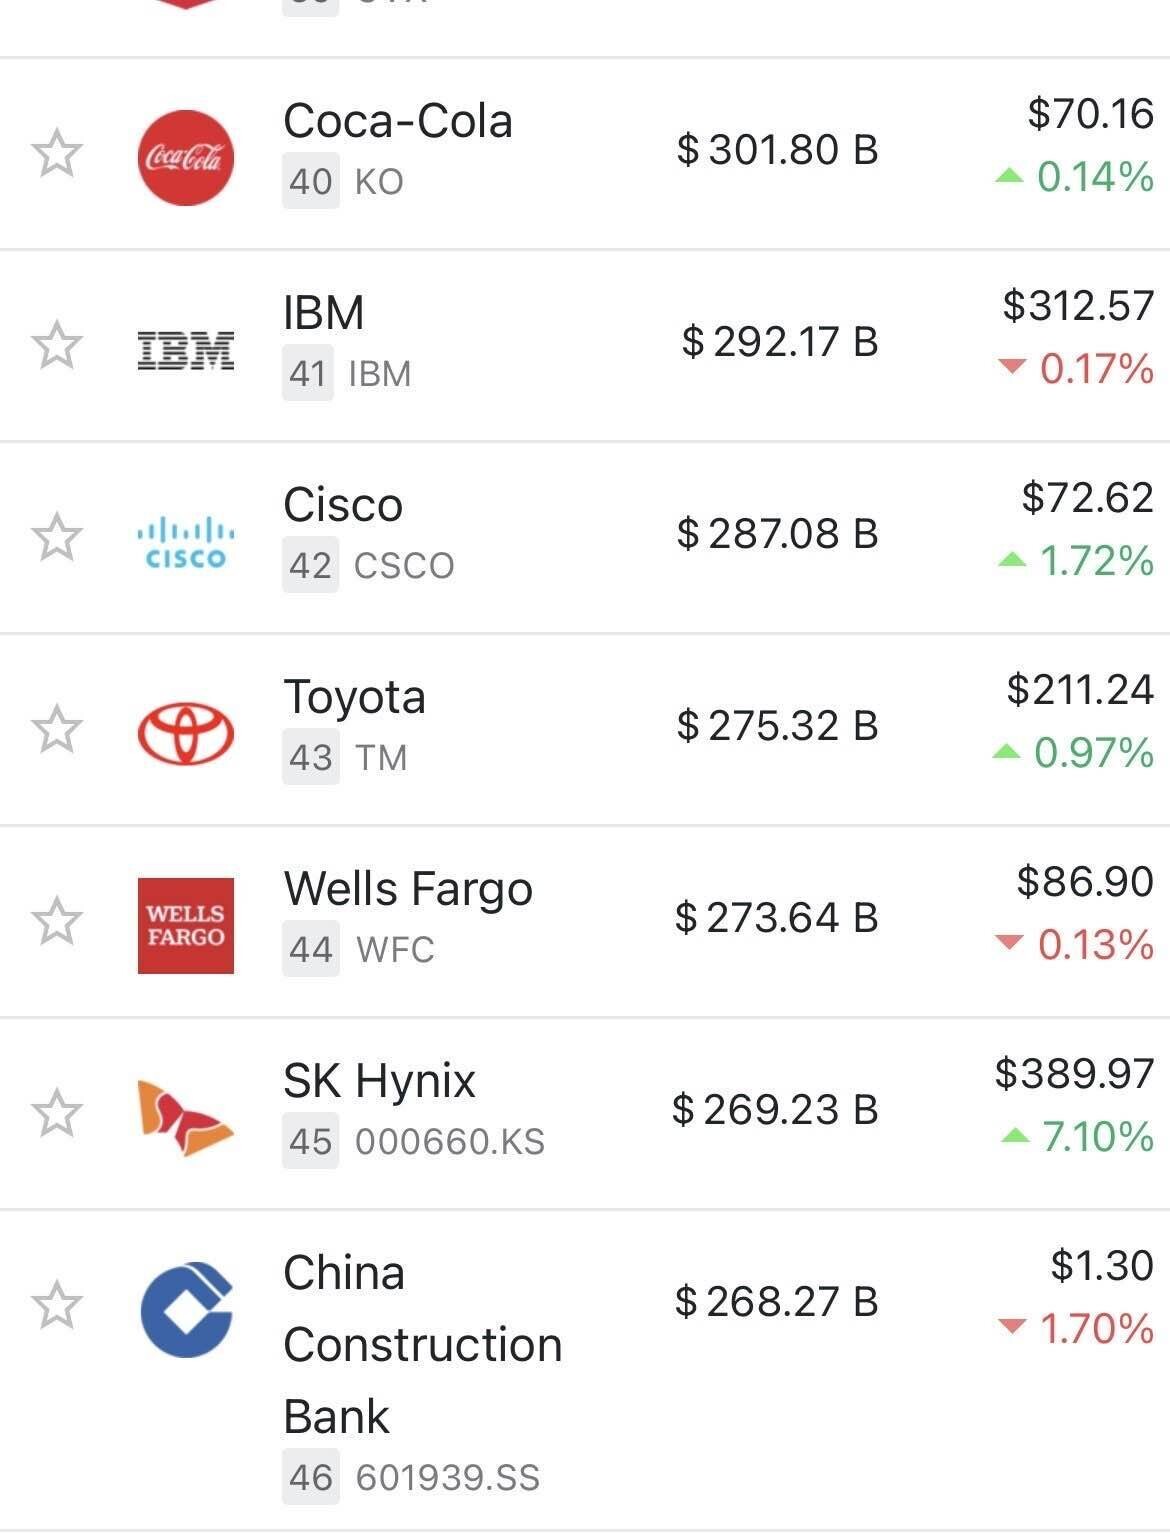Click the CSCO ticker symbol
Image resolution: width=1170 pixels, height=1537 pixels.
click(404, 566)
